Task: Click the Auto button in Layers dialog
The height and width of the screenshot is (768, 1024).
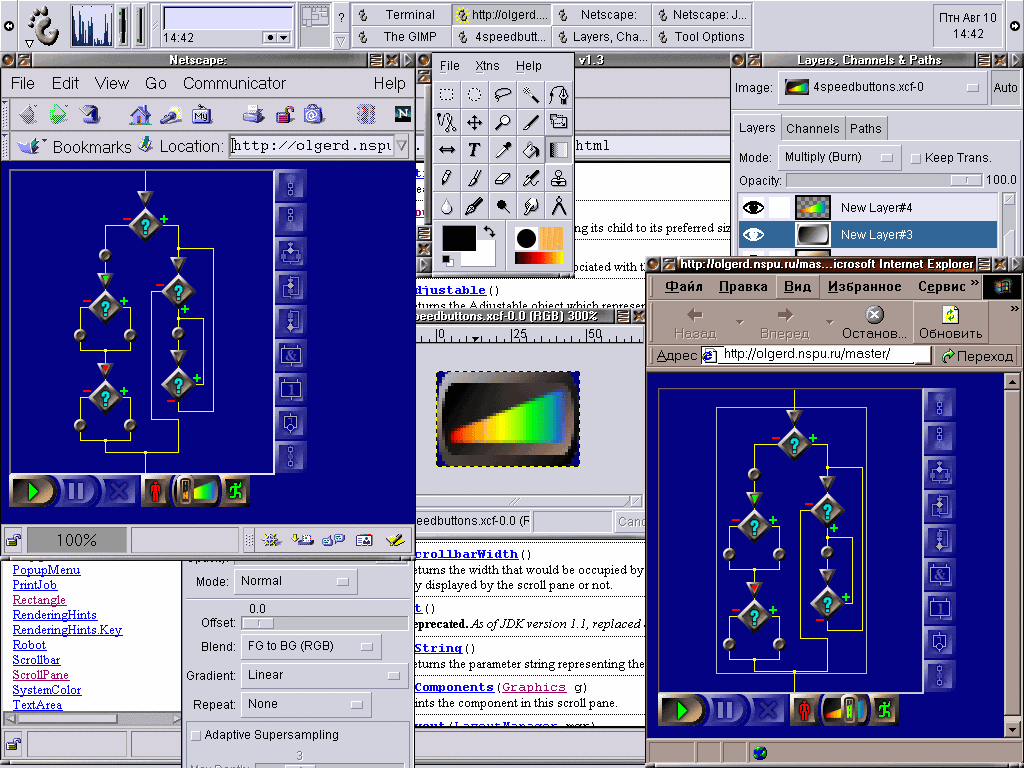Action: [1005, 88]
